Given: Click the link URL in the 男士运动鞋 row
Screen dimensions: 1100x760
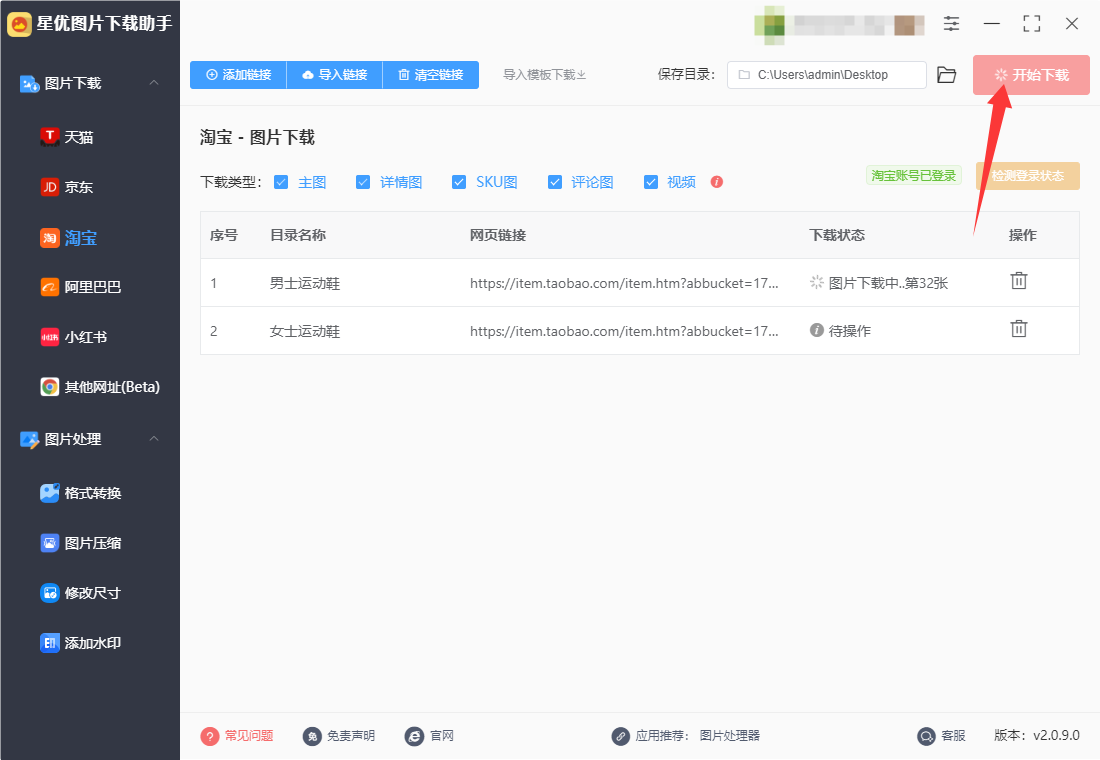Looking at the screenshot, I should (x=624, y=284).
